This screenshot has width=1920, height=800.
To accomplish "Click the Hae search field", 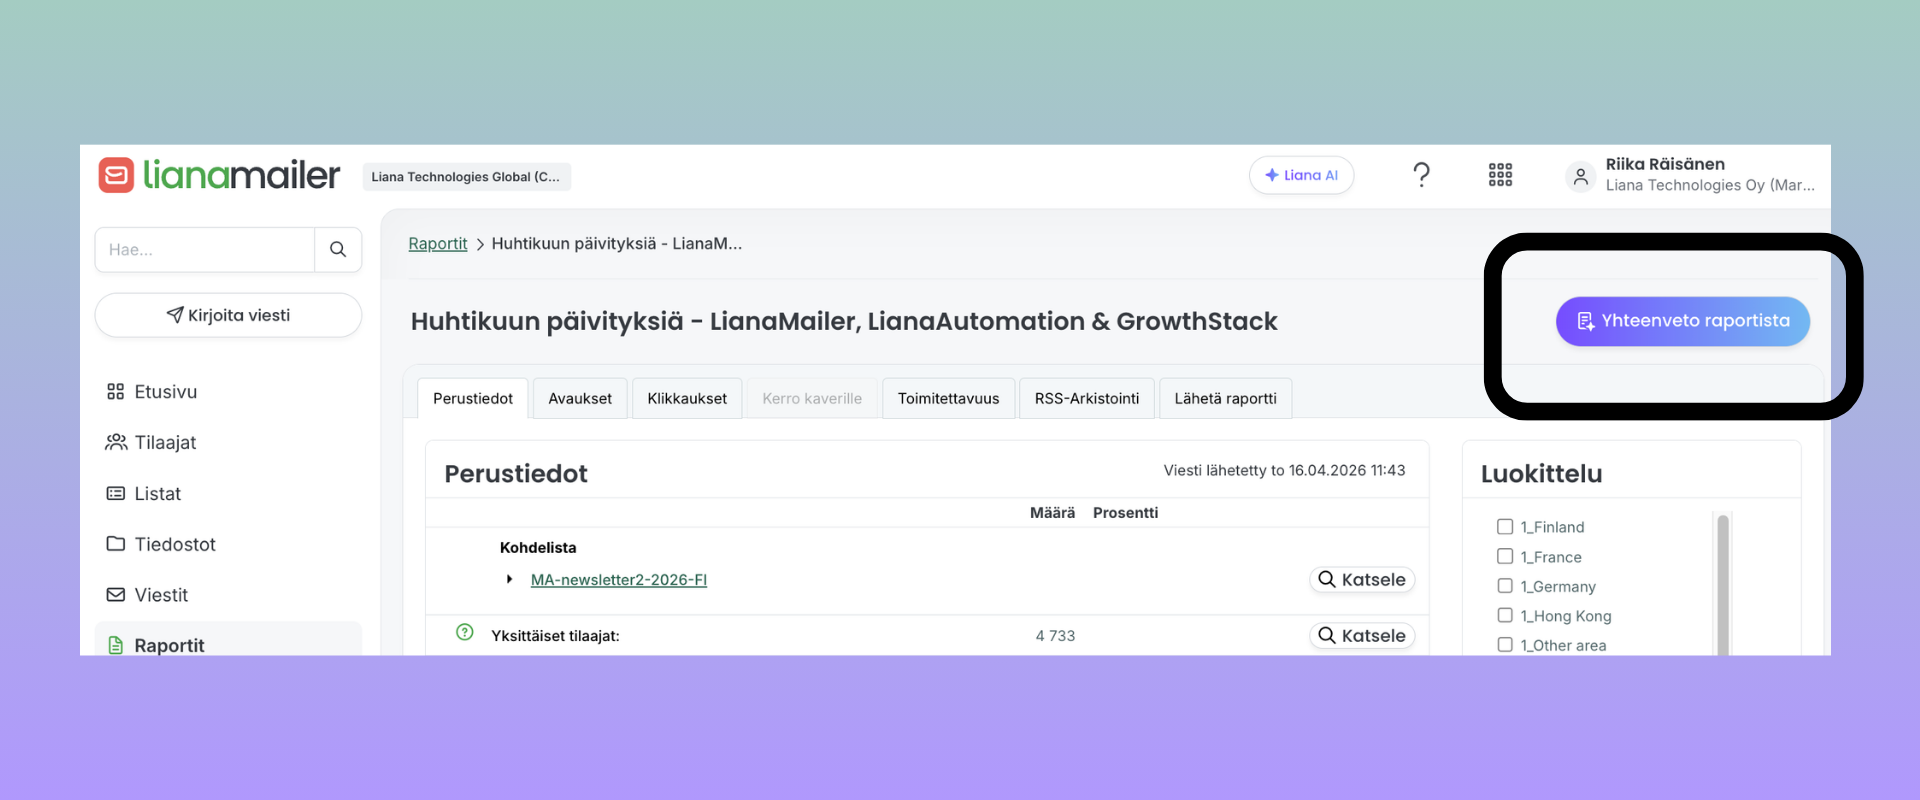I will coord(205,250).
